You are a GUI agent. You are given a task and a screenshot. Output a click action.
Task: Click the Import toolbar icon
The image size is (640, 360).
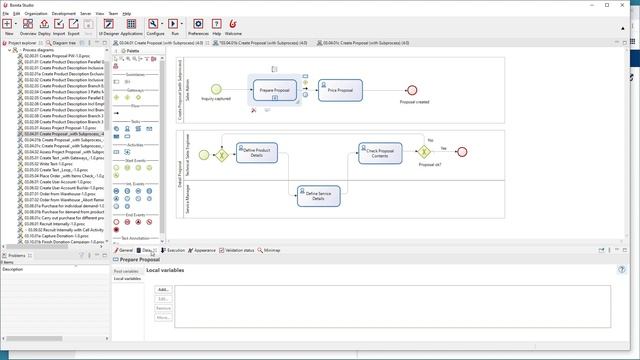pos(59,24)
